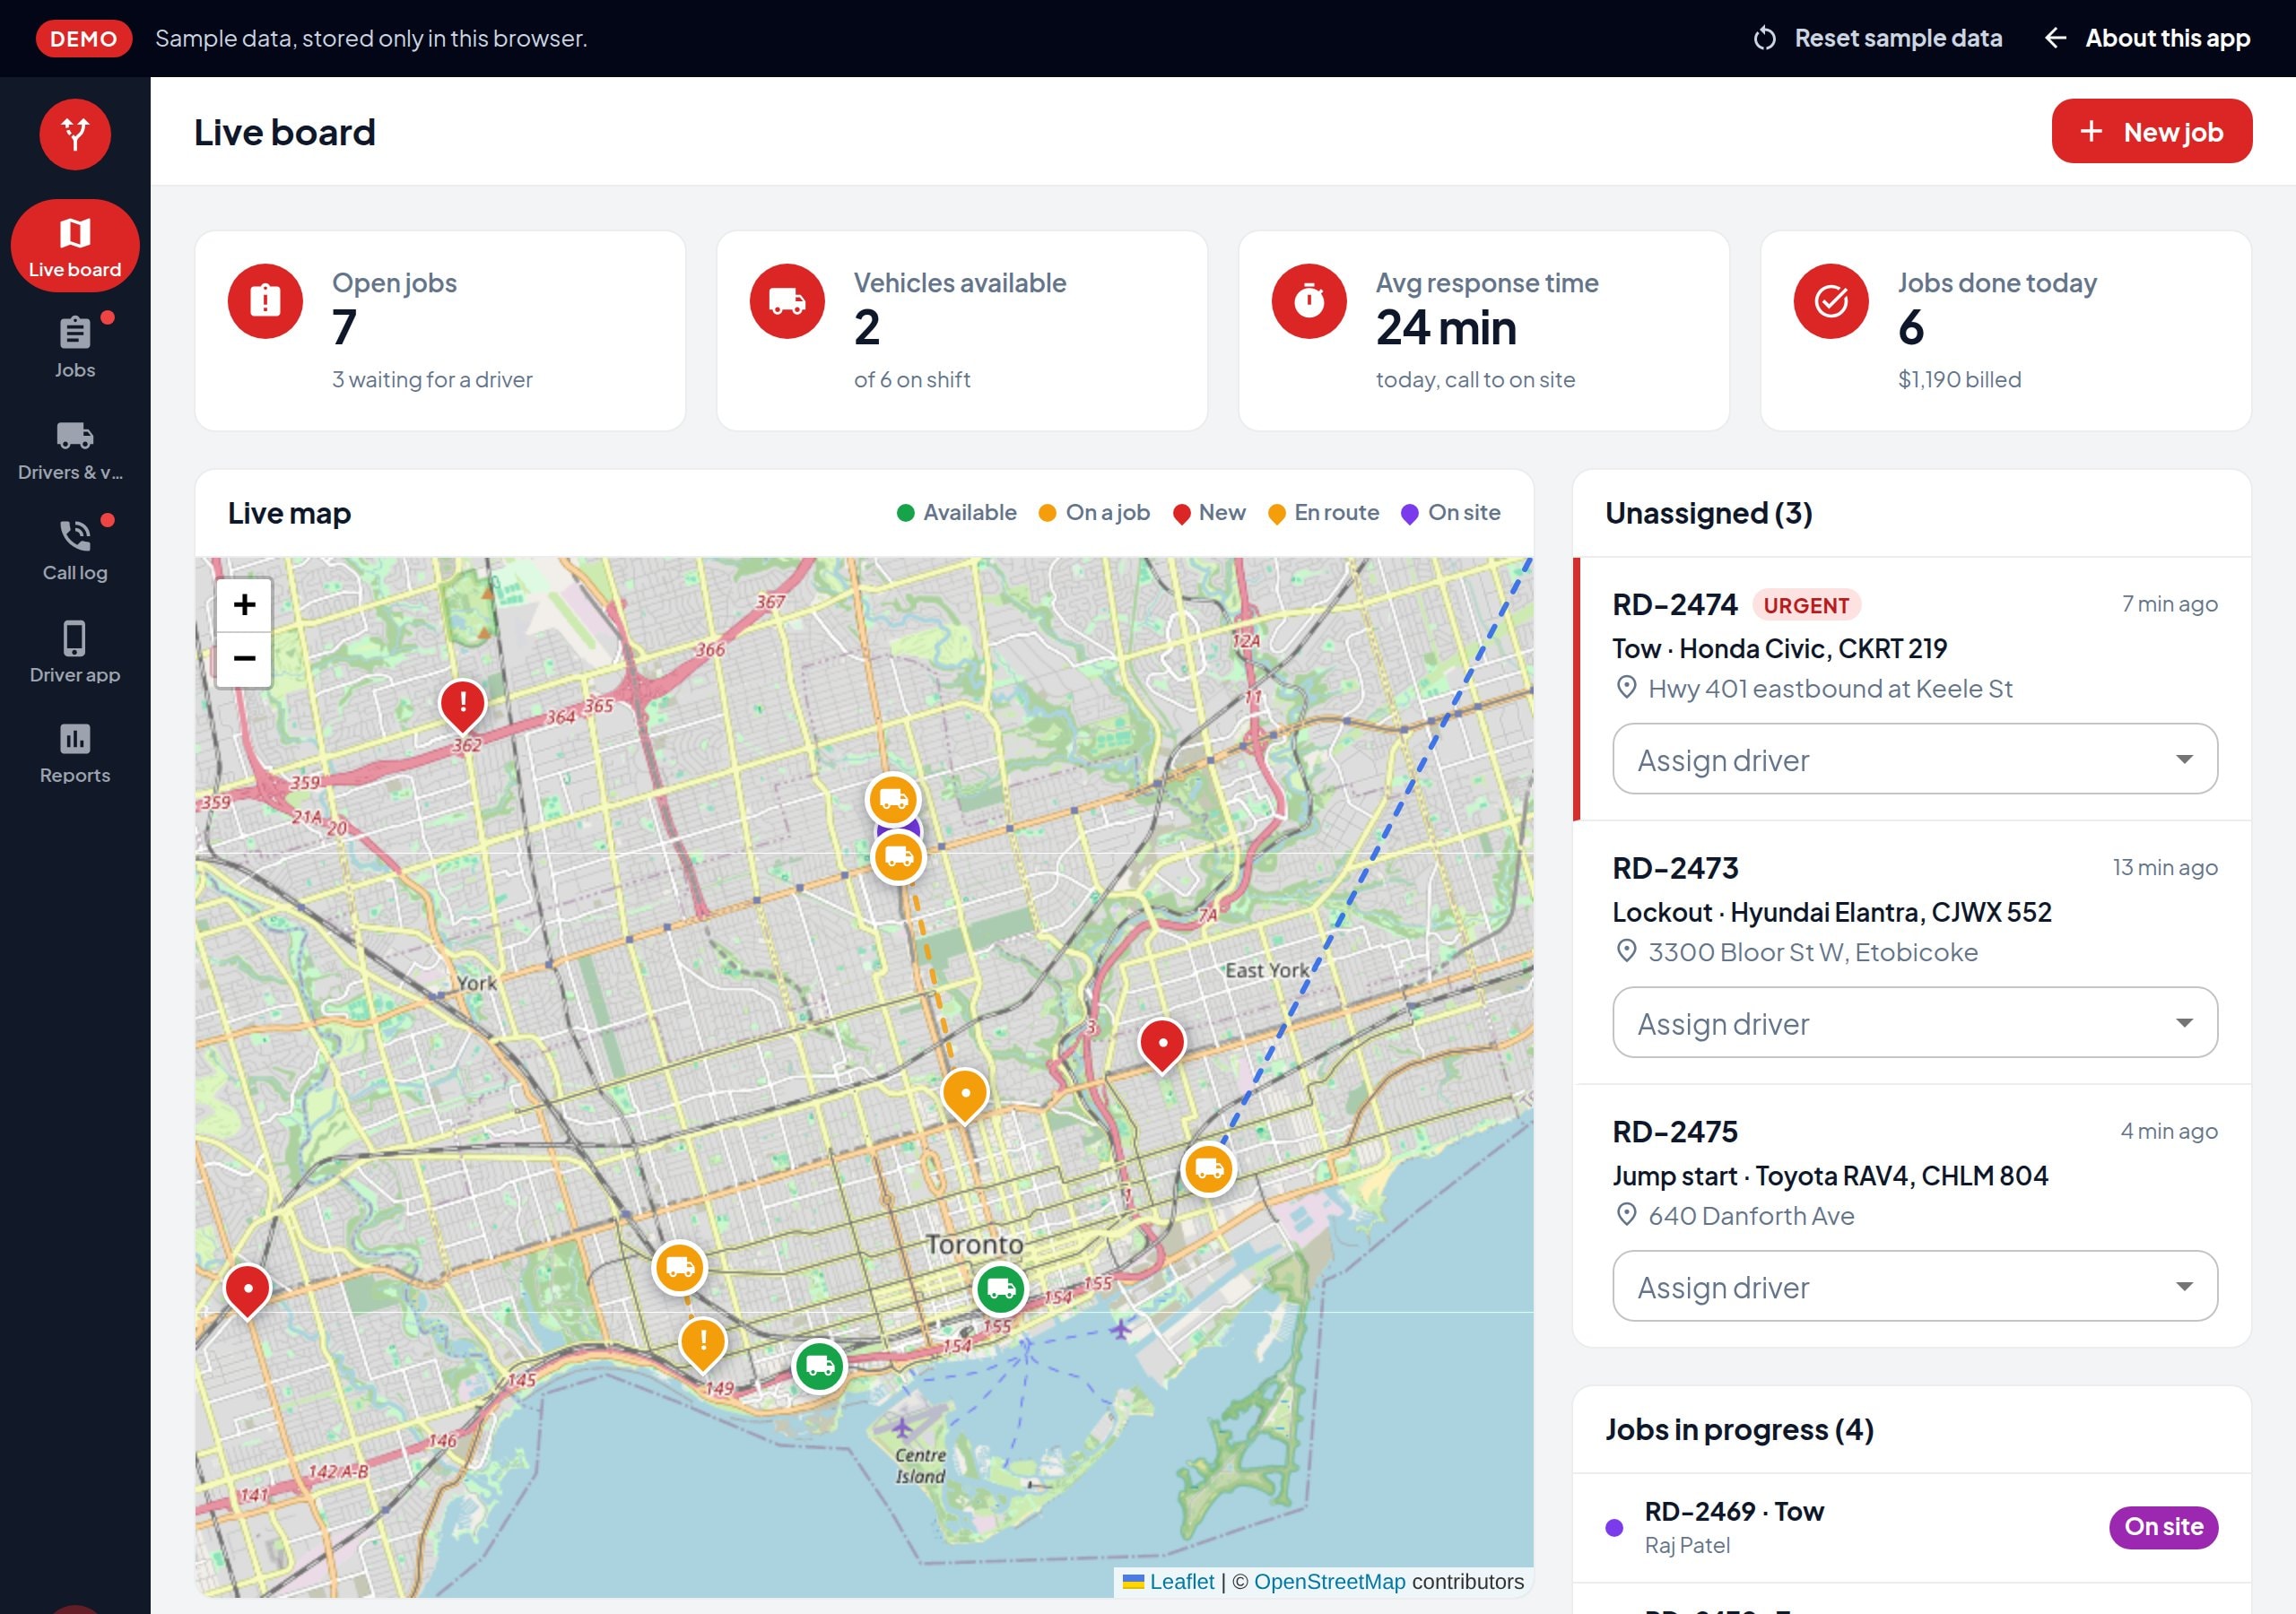
Task: Click the Vehicles available stat card
Action: pos(962,331)
